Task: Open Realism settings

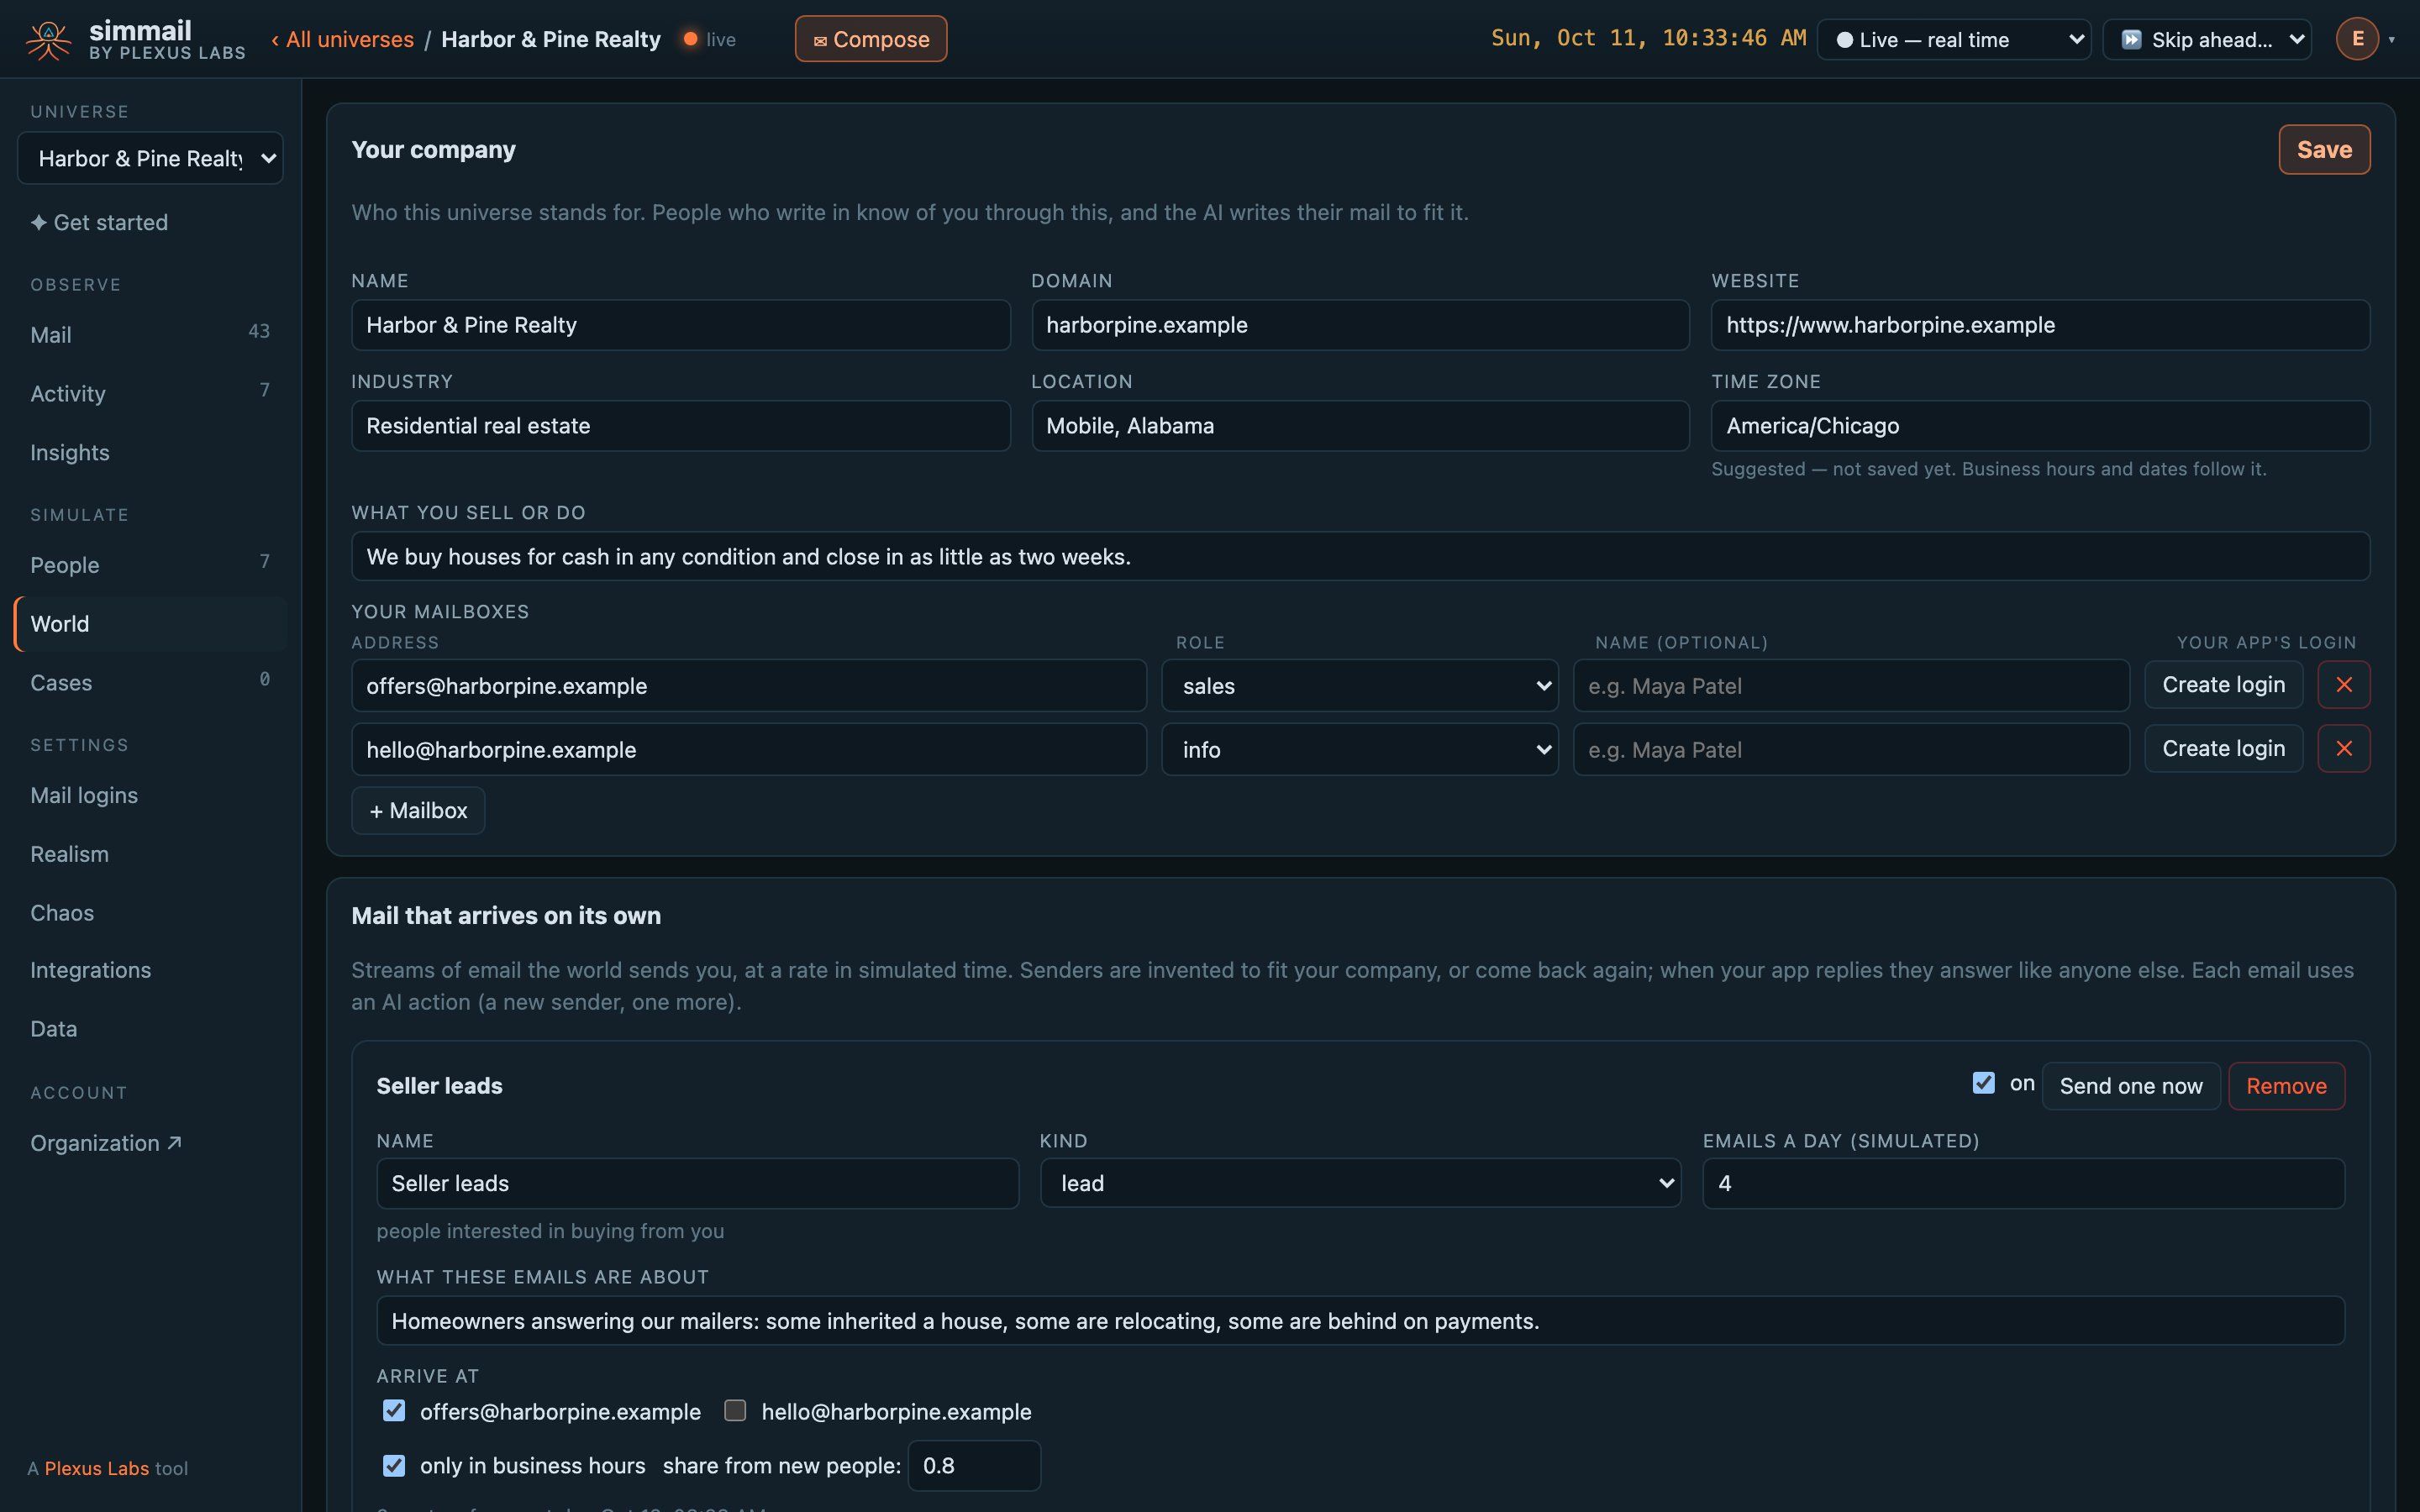Action: (150, 854)
